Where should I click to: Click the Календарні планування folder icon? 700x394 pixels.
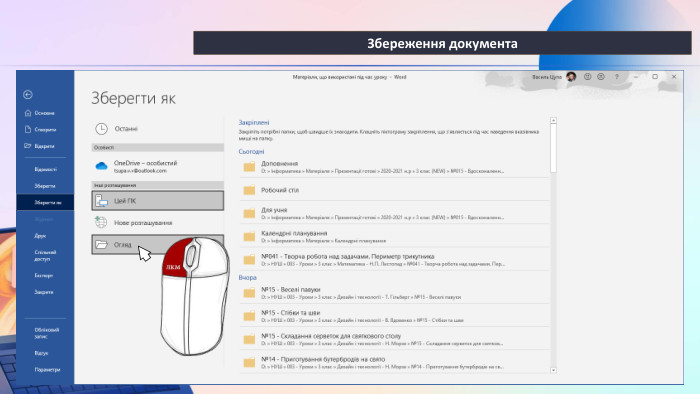[x=249, y=236]
